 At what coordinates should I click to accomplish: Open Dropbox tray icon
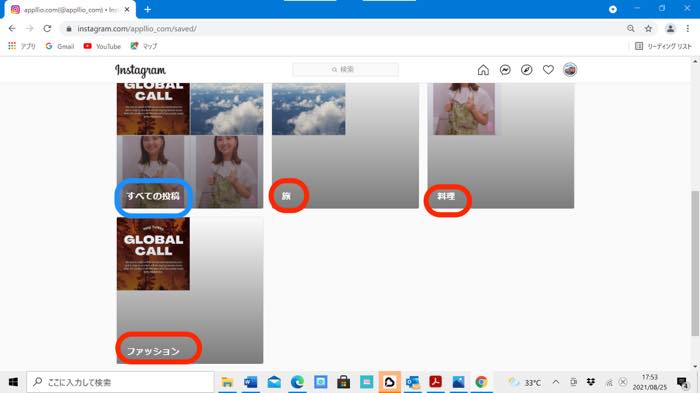591,382
